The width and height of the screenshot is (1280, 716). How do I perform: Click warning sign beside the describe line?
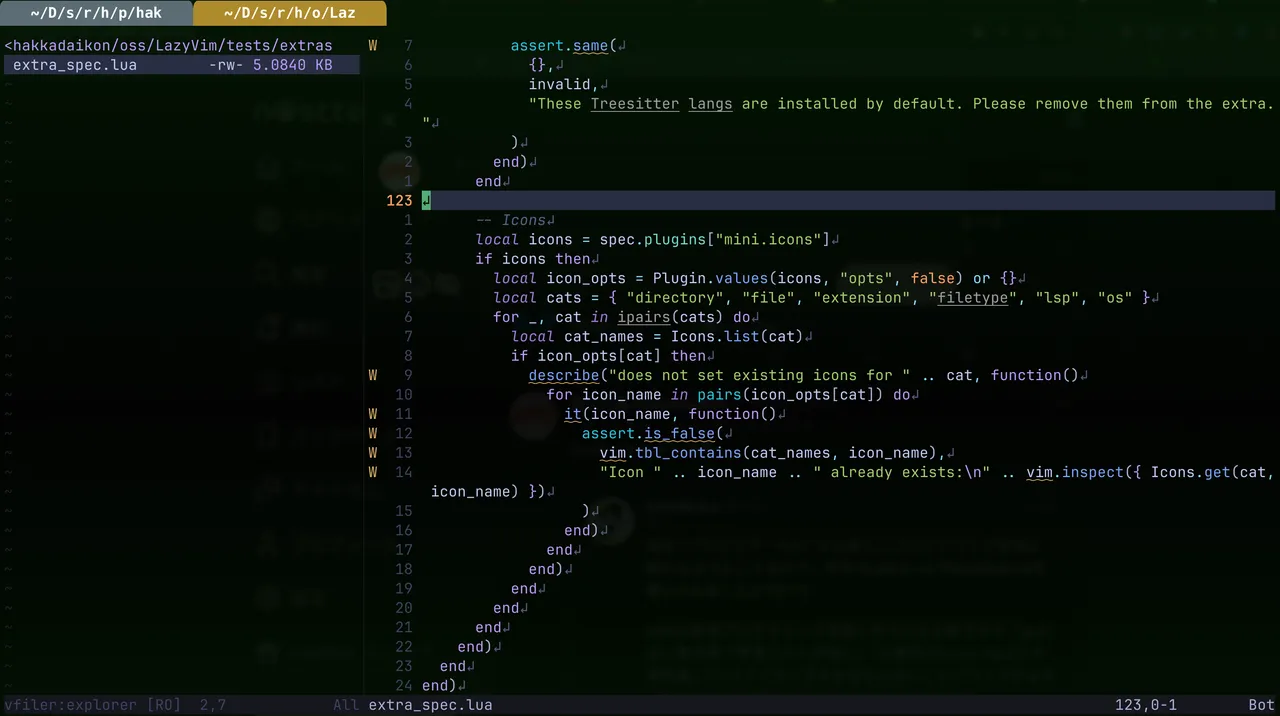[x=373, y=375]
